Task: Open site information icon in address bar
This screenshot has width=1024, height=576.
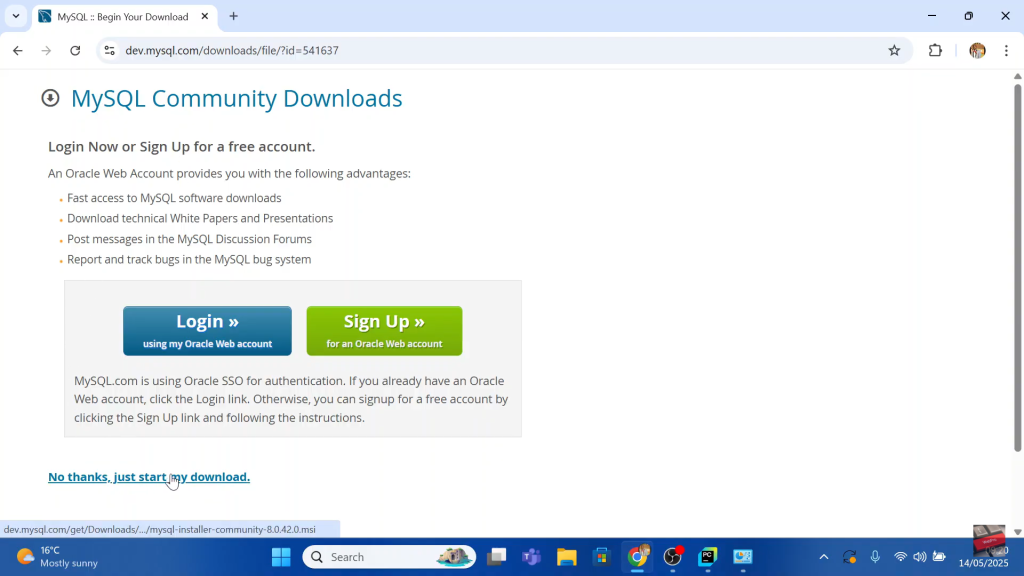Action: tap(110, 50)
